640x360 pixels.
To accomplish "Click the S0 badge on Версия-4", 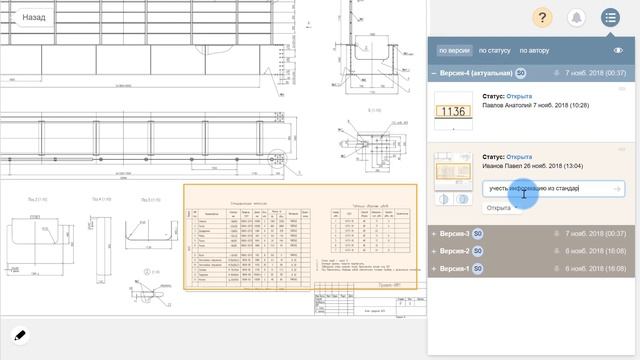I will point(520,73).
